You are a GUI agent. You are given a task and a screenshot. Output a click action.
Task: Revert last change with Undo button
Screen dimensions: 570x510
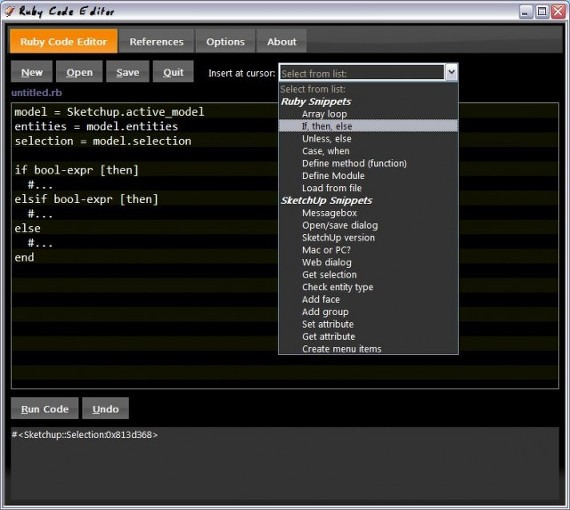pyautogui.click(x=105, y=409)
